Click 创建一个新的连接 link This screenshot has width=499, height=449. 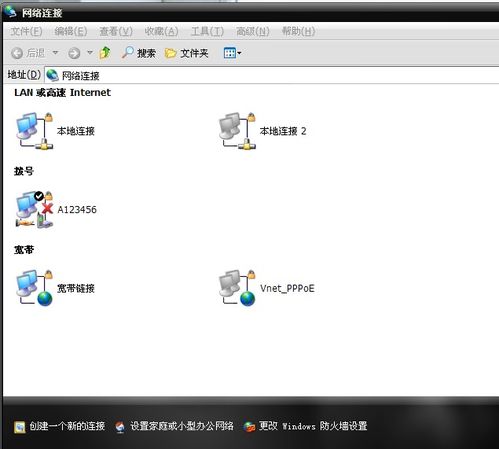pos(67,426)
